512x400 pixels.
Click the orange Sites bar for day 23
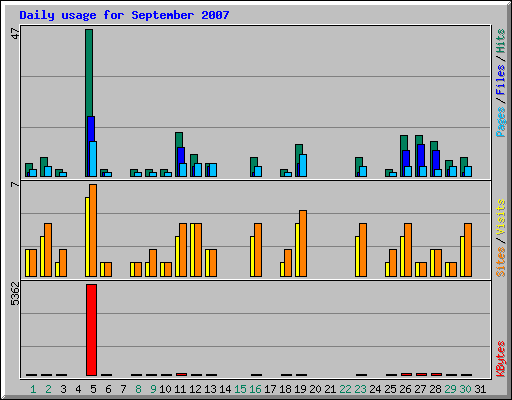pos(363,250)
